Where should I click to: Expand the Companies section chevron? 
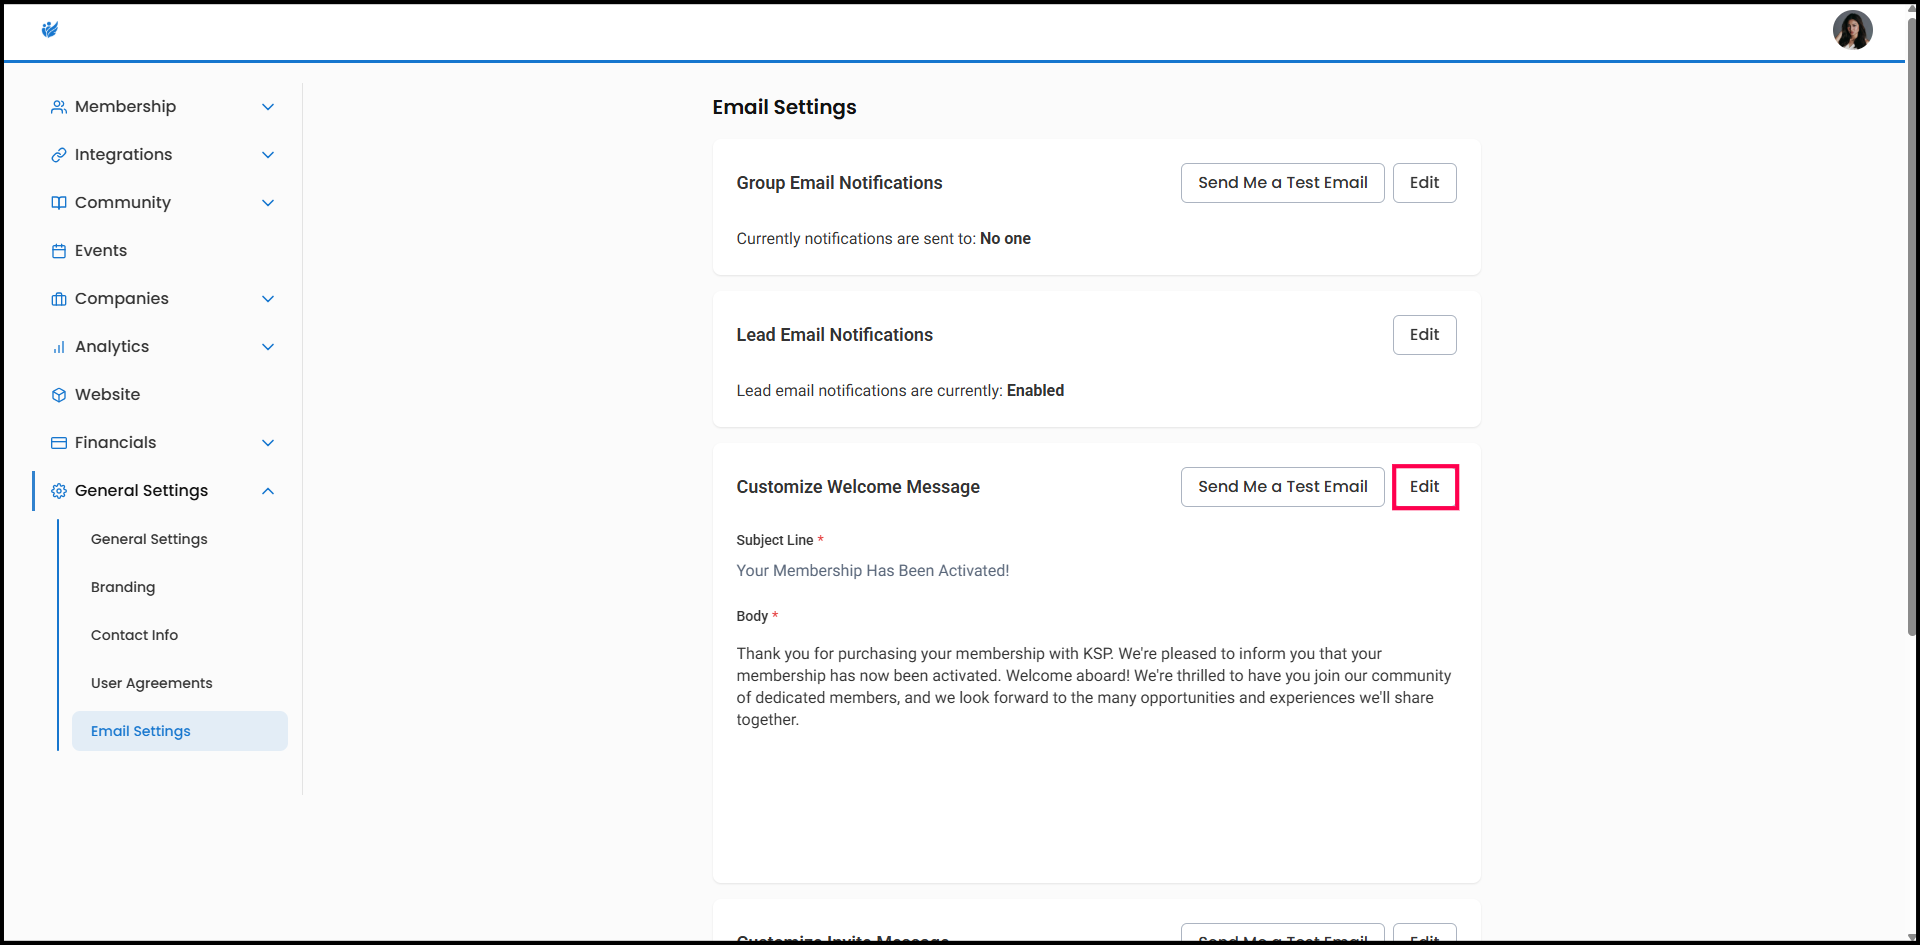point(268,299)
